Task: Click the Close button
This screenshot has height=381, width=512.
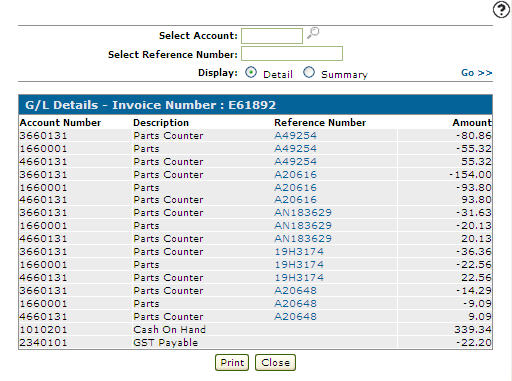Action: (x=275, y=362)
